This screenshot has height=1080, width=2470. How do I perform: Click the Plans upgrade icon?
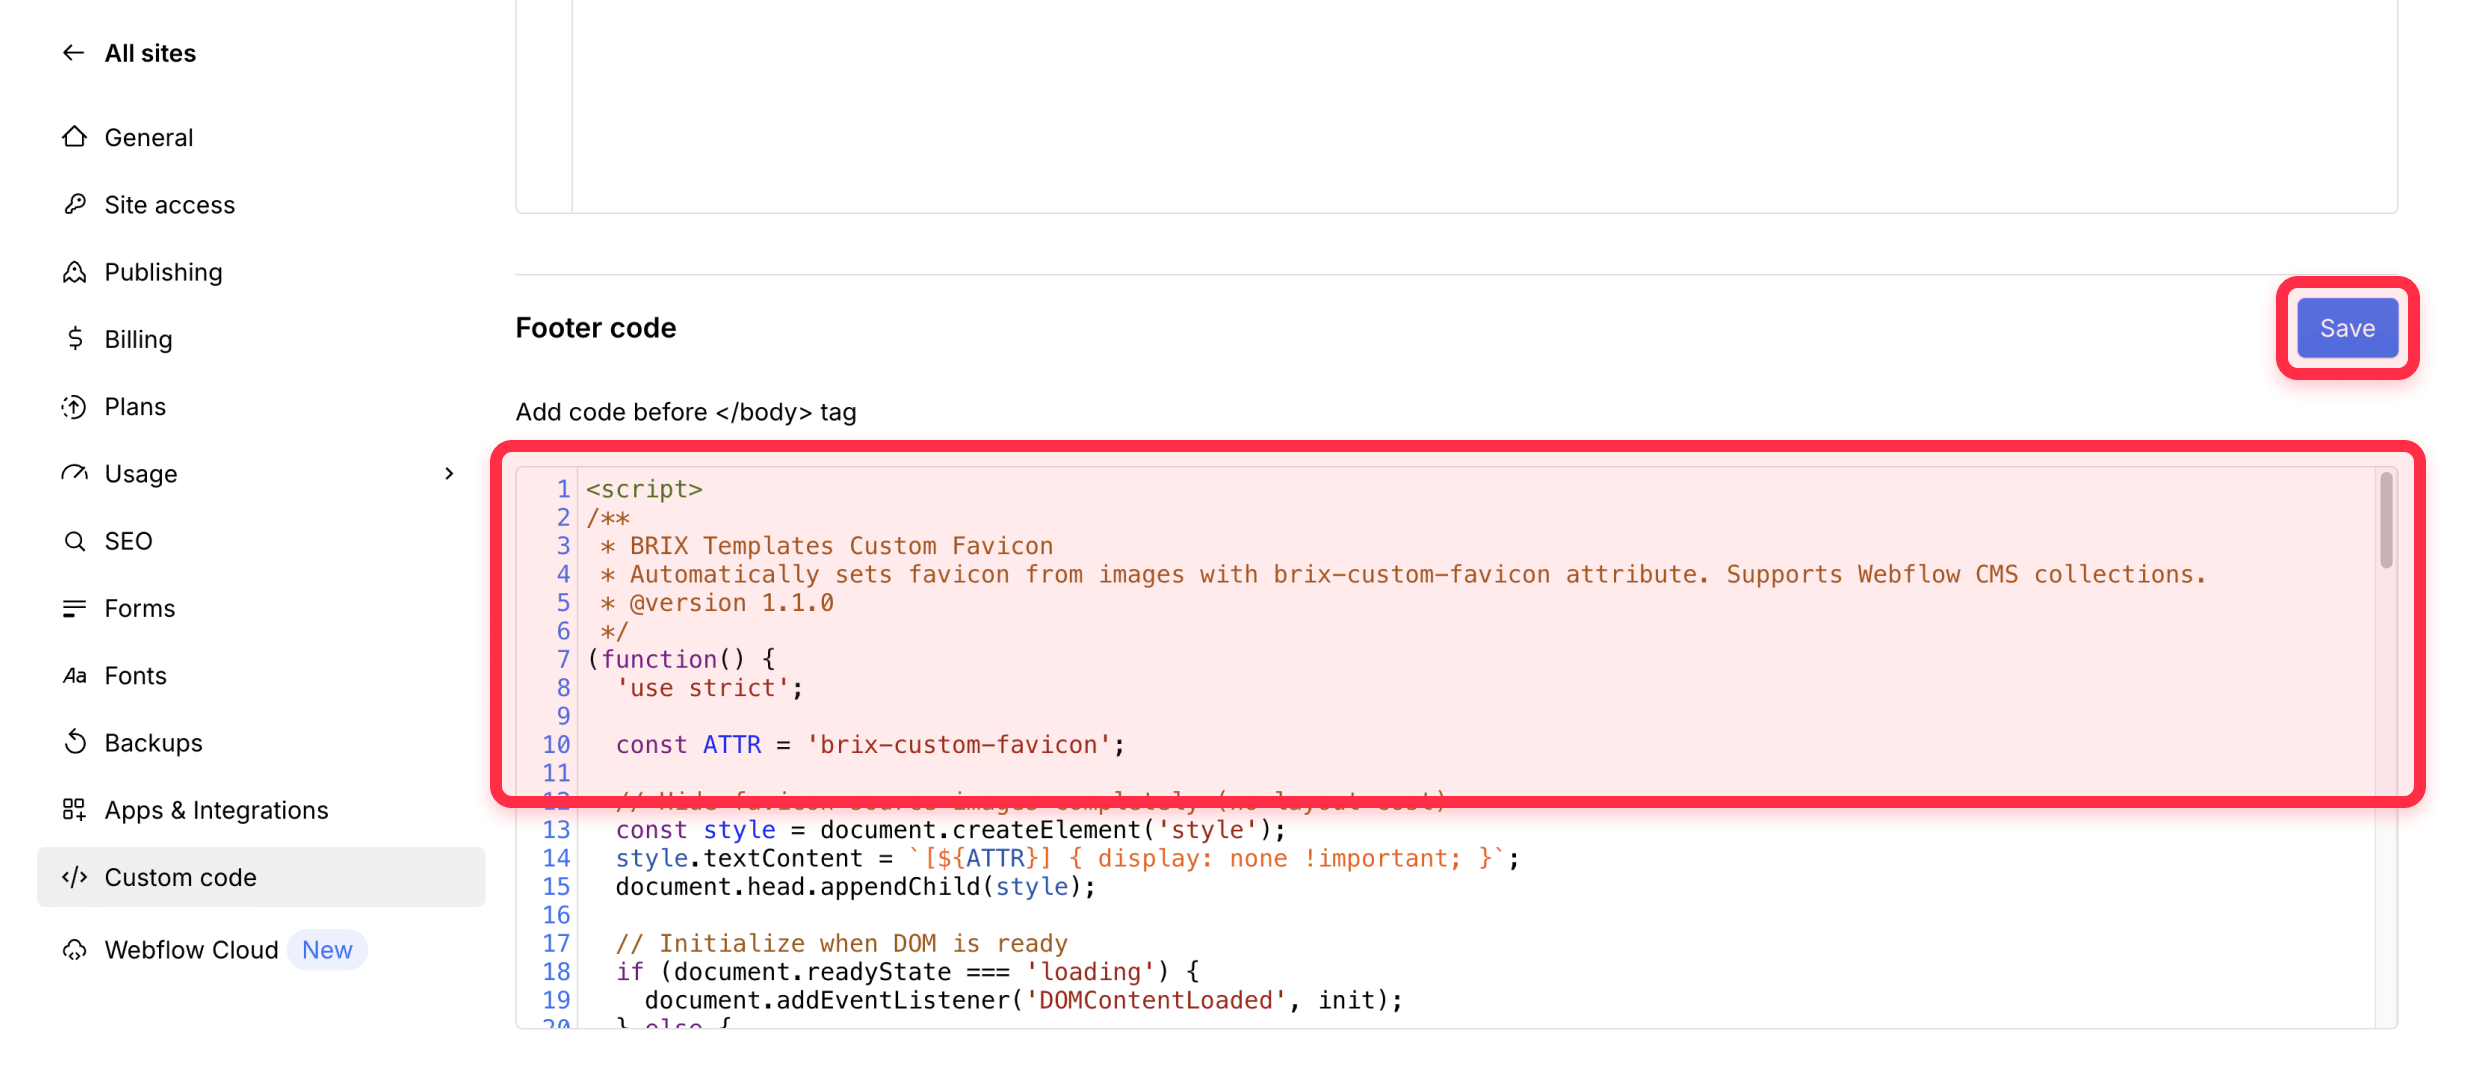(x=75, y=406)
